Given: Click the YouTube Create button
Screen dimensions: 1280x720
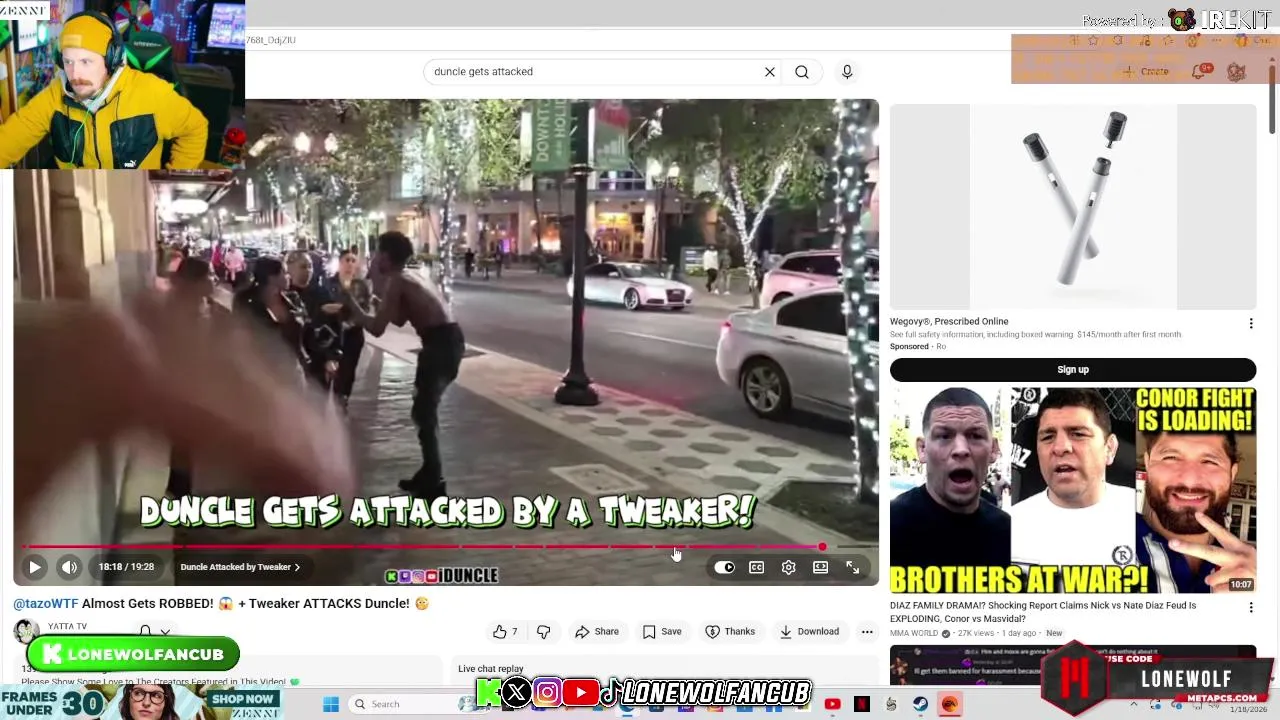Looking at the screenshot, I should (x=1145, y=72).
